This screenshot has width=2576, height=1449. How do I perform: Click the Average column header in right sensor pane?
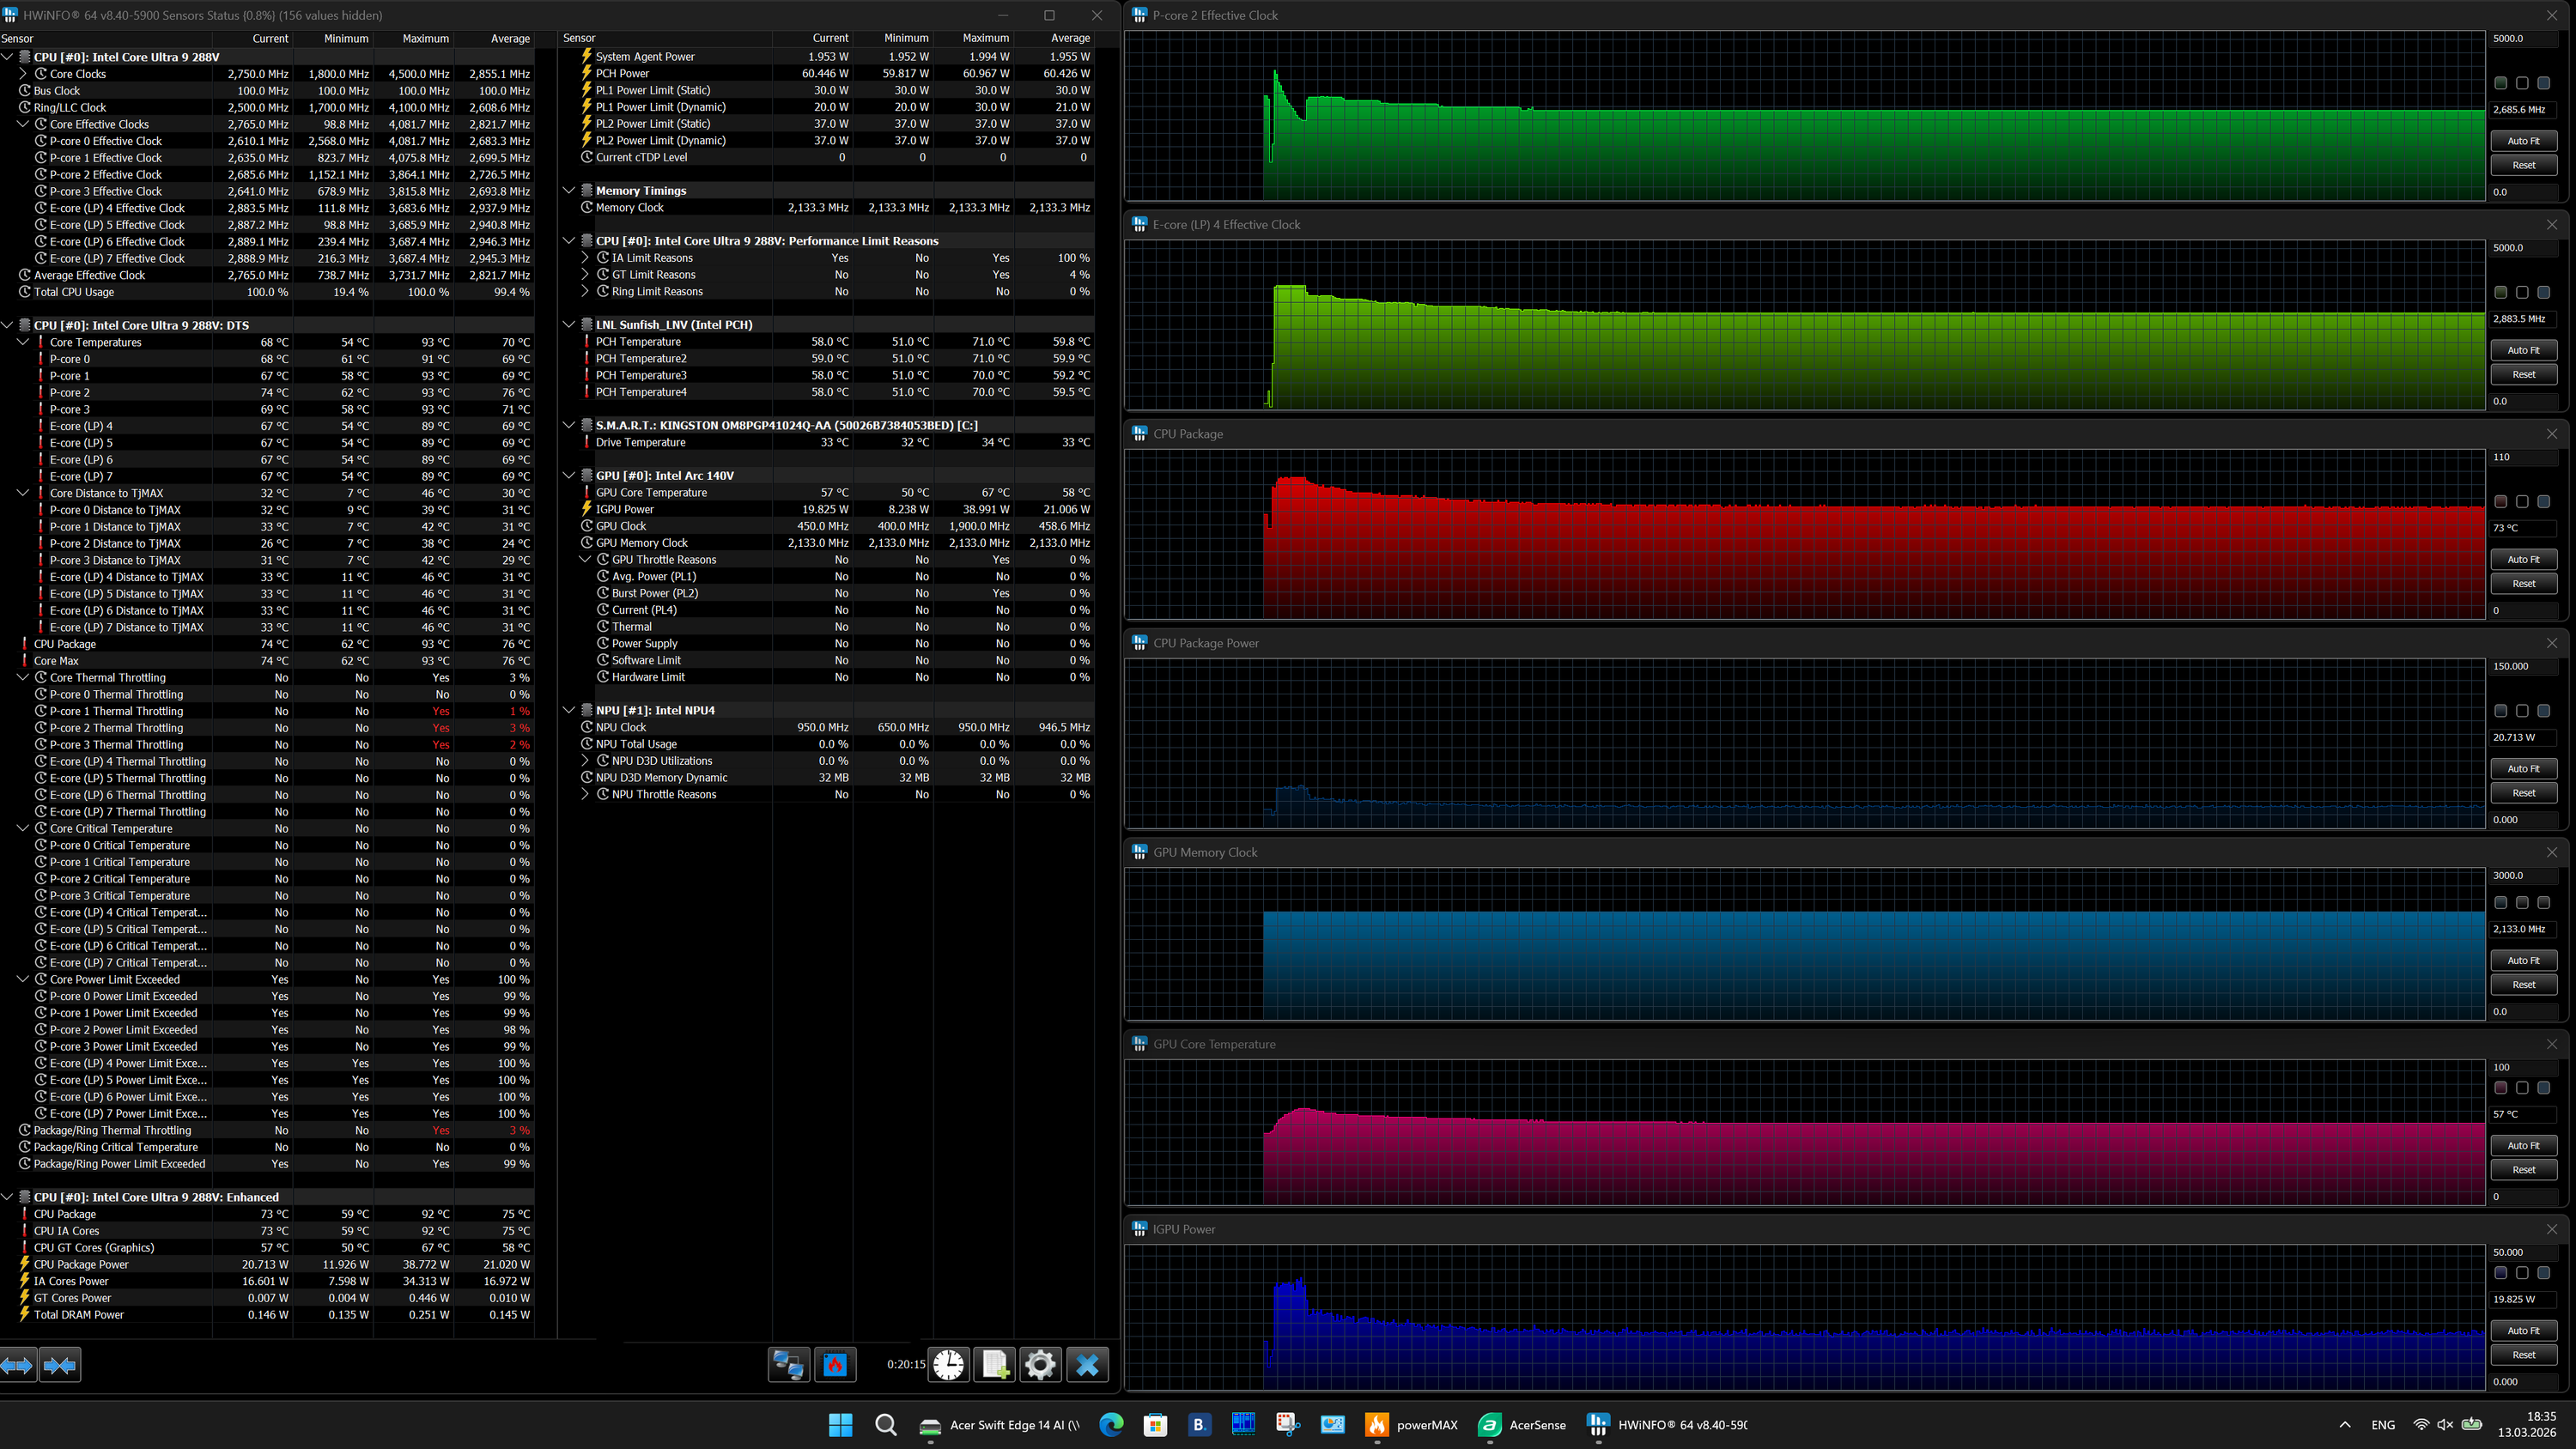pyautogui.click(x=1054, y=38)
